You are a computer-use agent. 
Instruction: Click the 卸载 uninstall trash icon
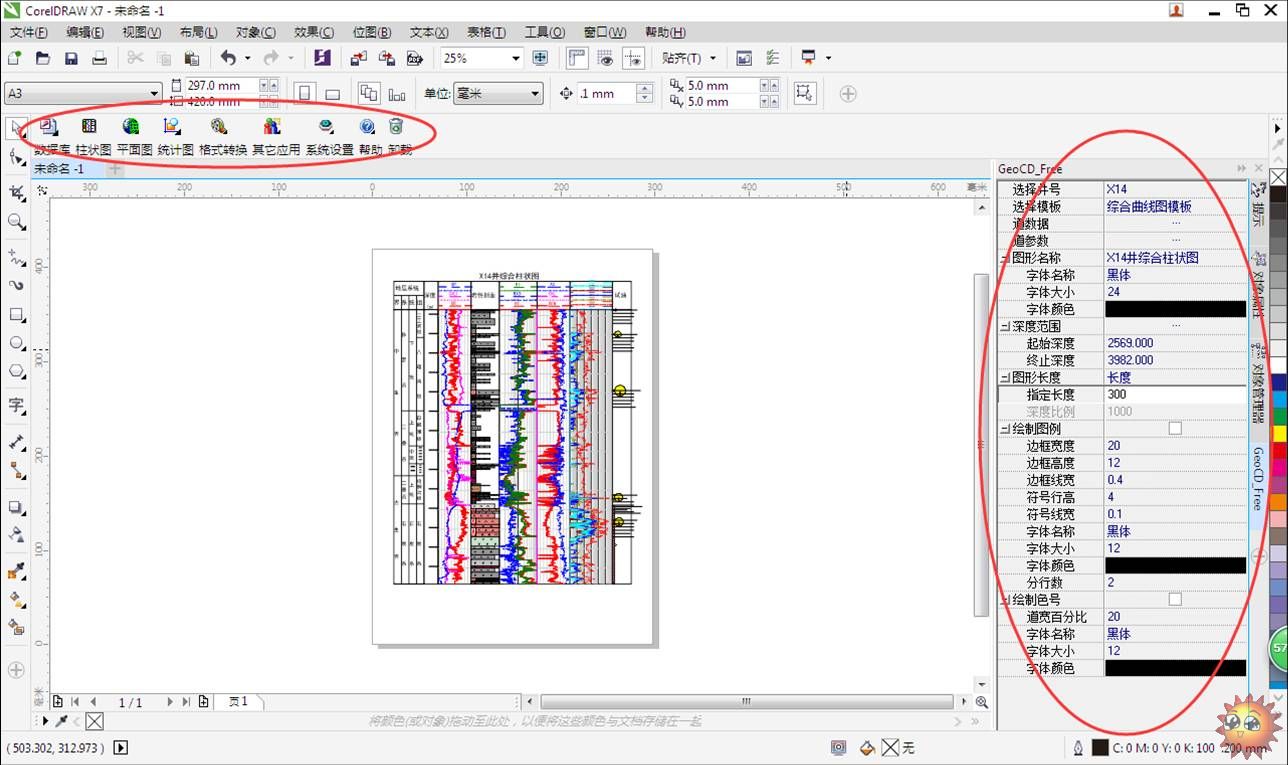[396, 127]
